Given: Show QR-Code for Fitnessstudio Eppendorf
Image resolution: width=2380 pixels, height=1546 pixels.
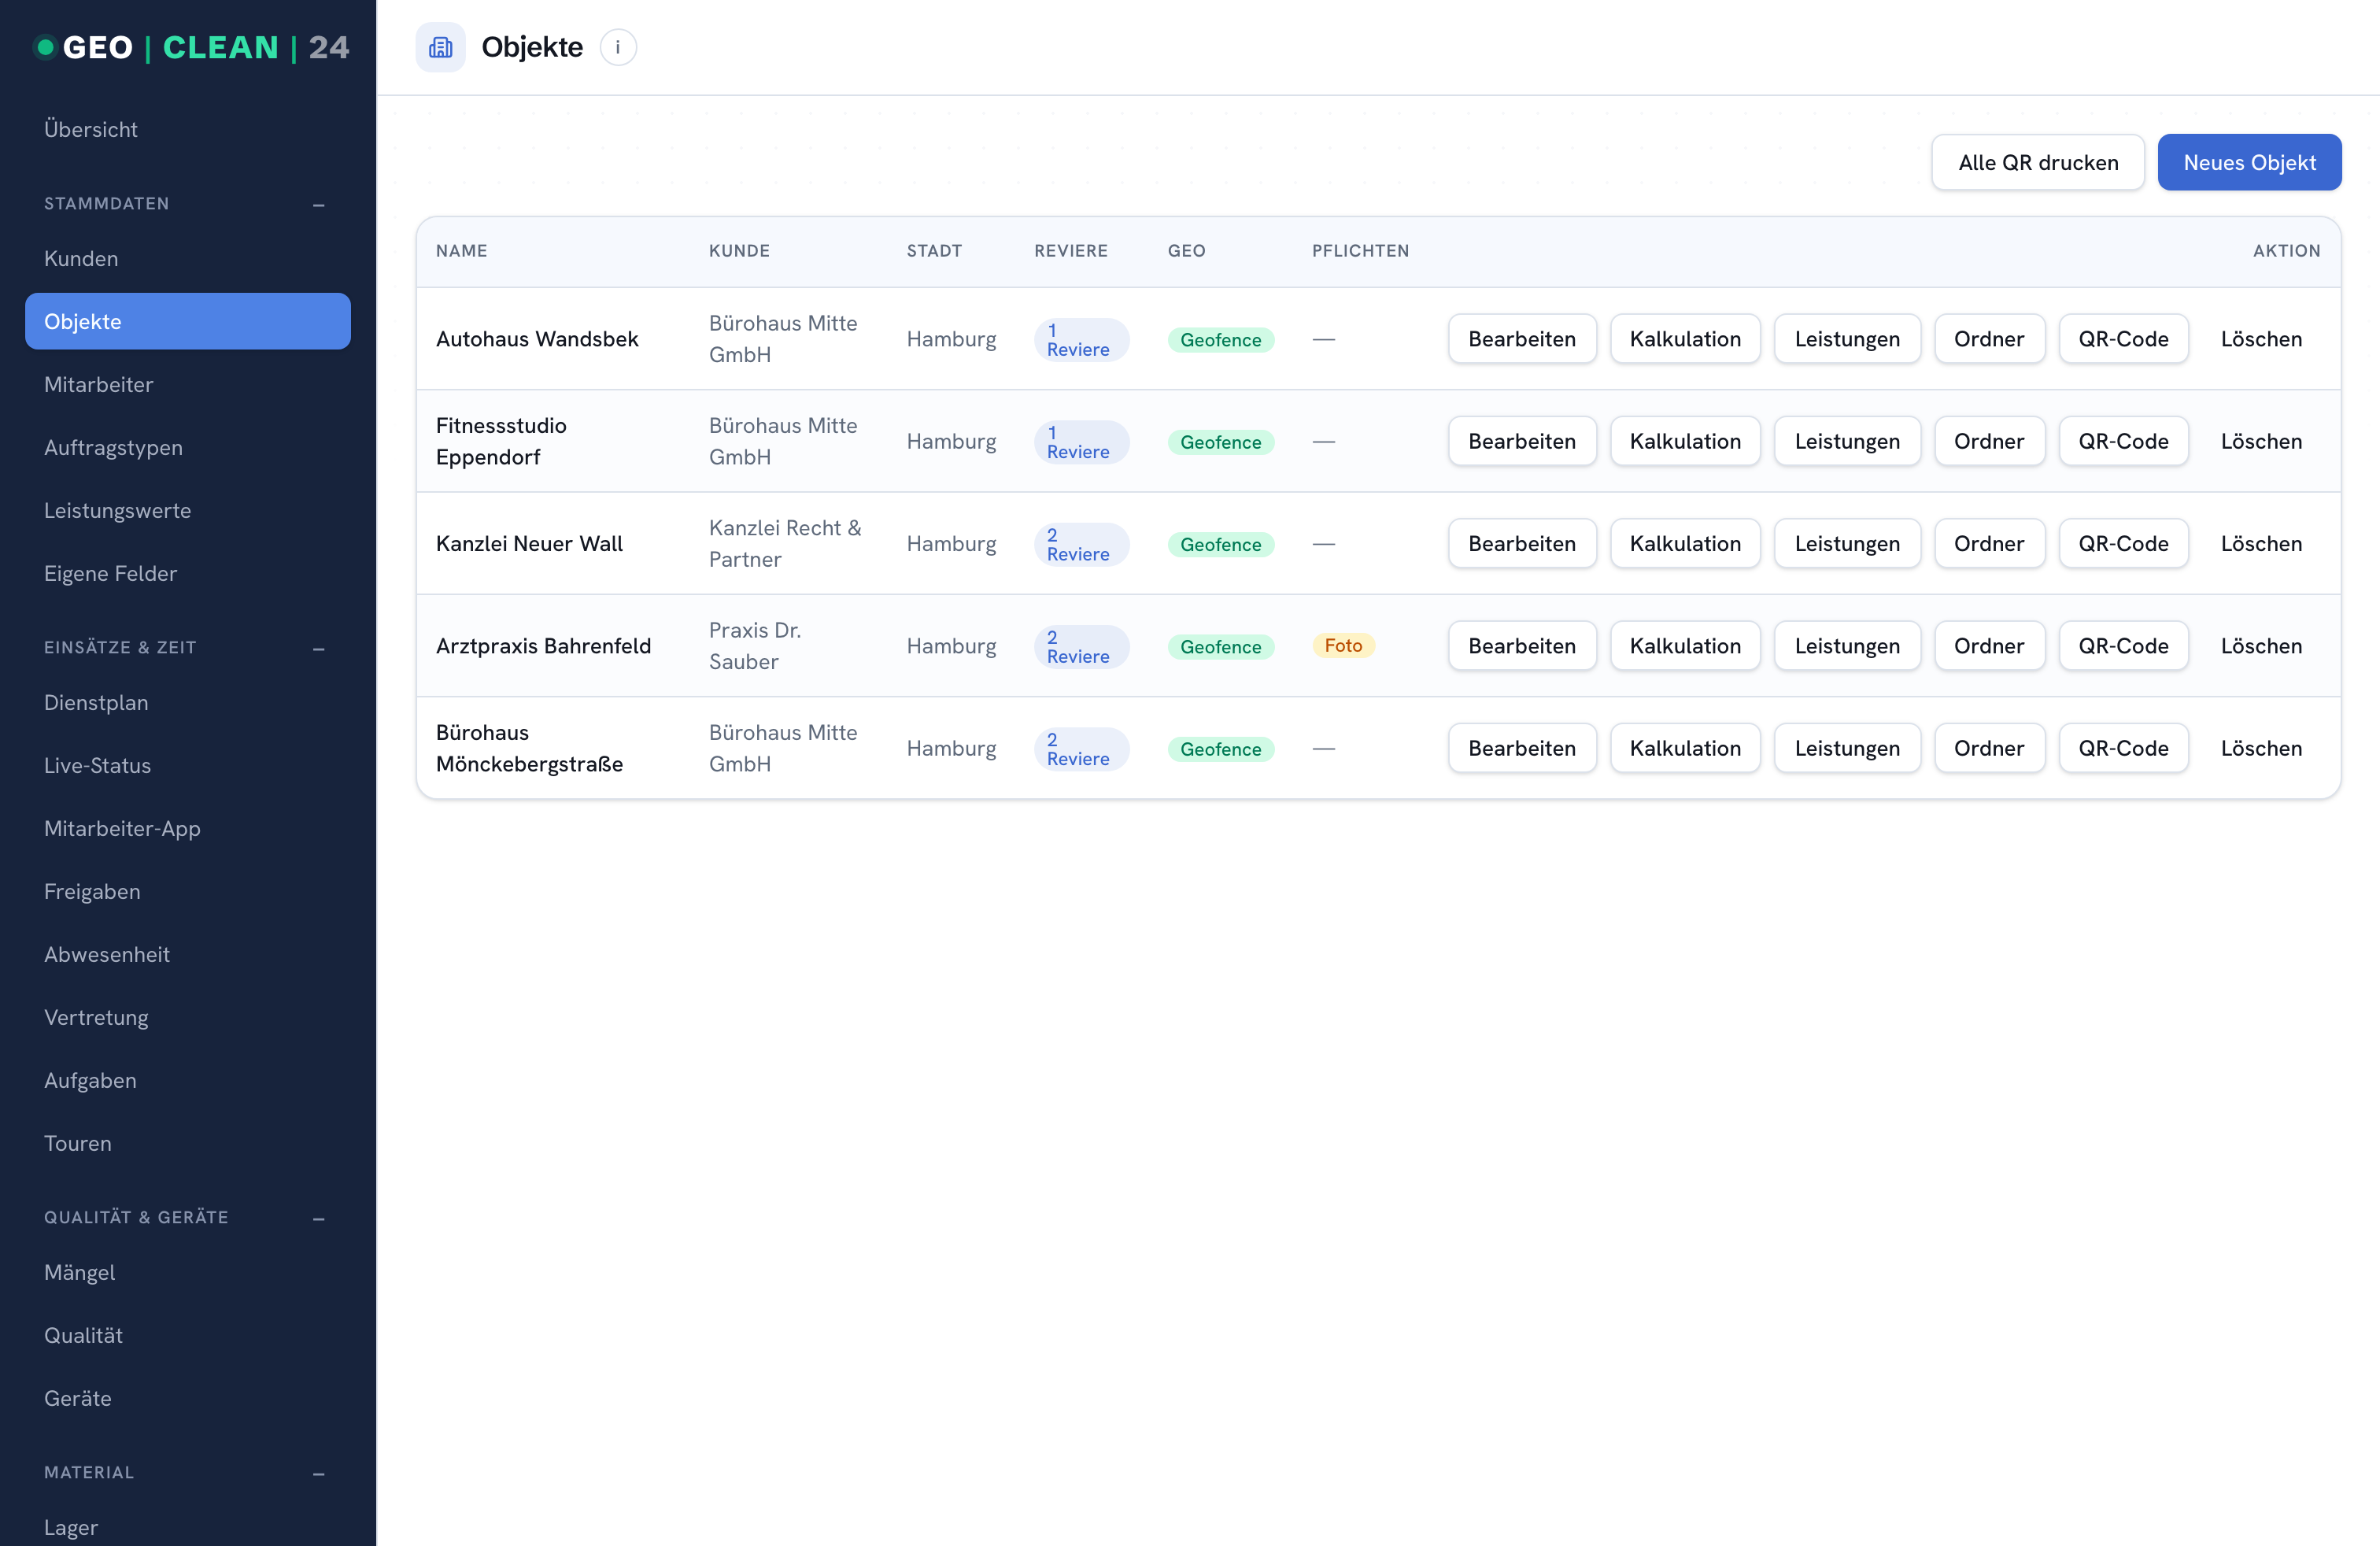Looking at the screenshot, I should (x=2123, y=441).
